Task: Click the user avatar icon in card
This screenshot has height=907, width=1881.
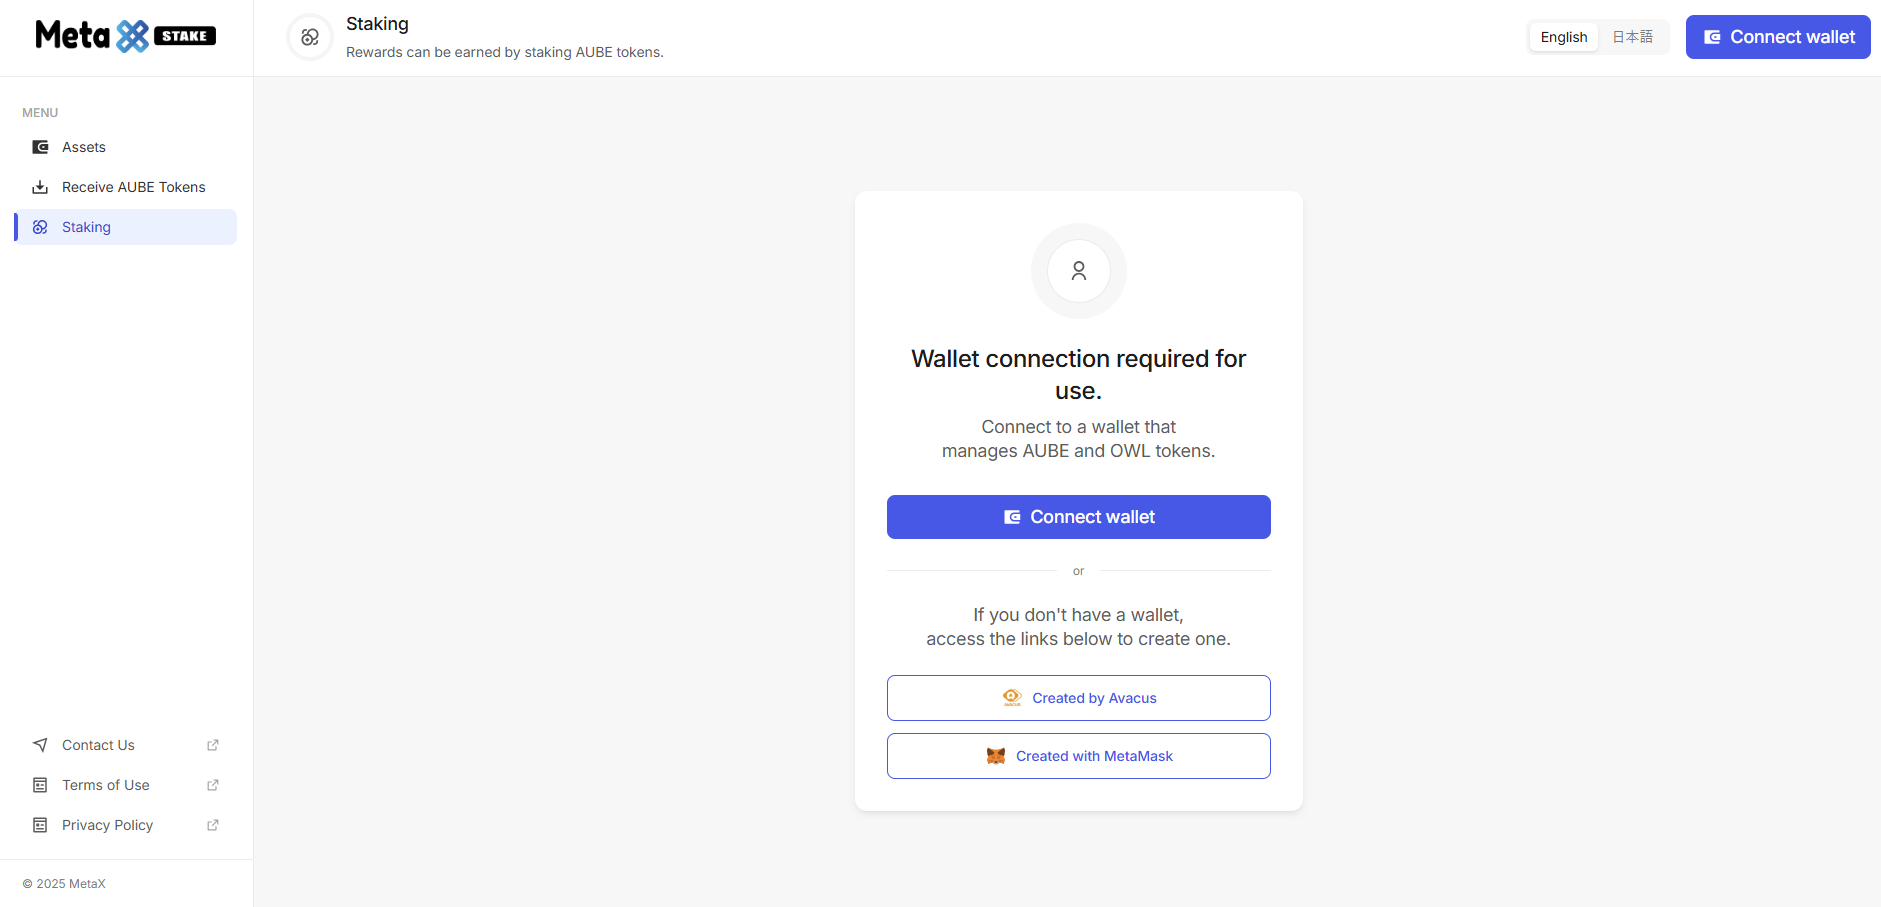Action: 1078,271
